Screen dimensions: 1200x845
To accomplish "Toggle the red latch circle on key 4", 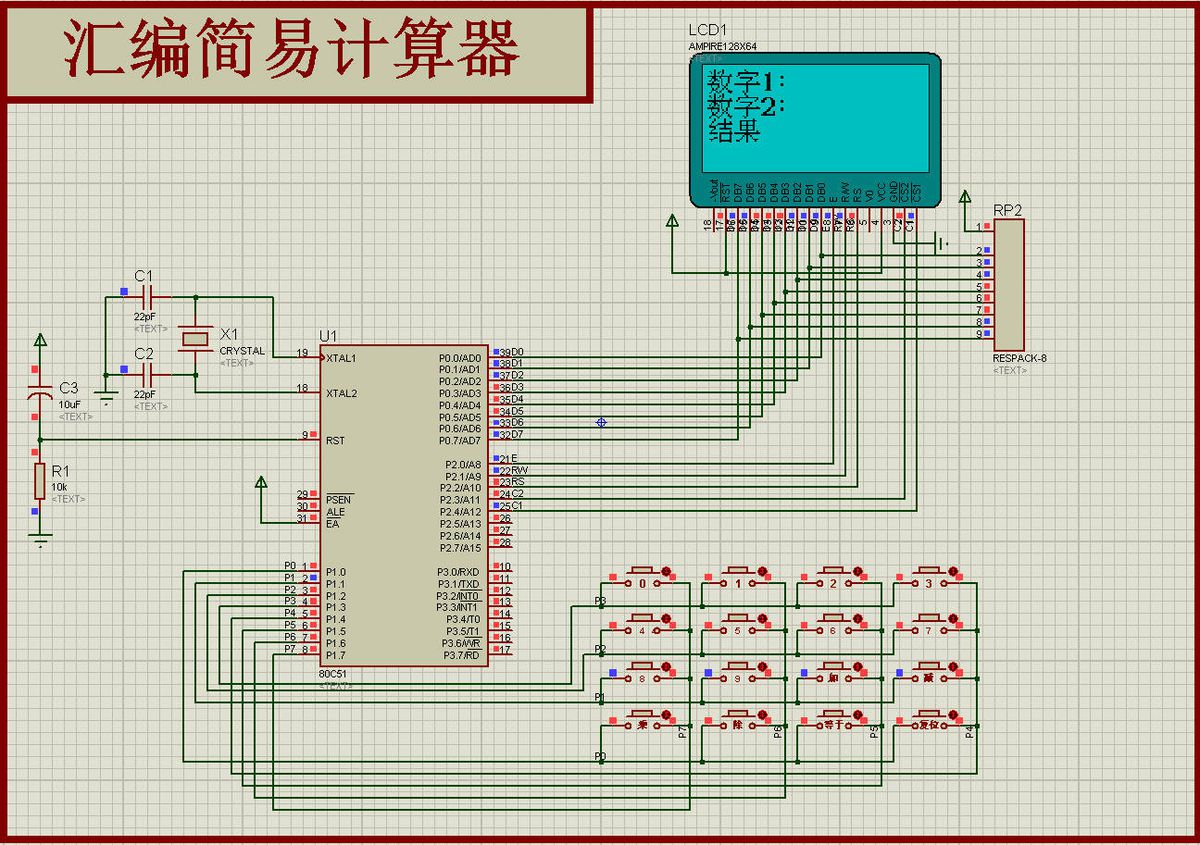I will click(x=667, y=619).
